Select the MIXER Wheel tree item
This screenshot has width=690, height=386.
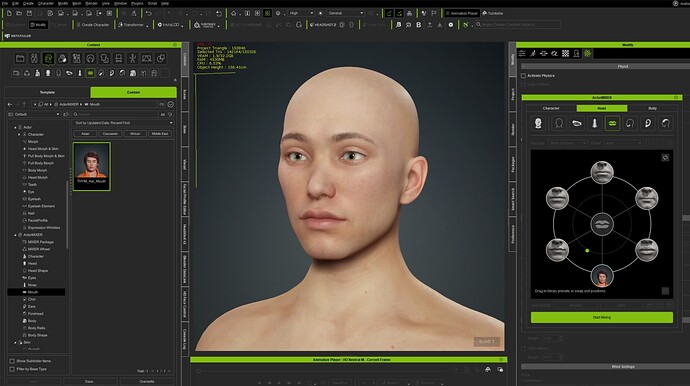tap(39, 249)
